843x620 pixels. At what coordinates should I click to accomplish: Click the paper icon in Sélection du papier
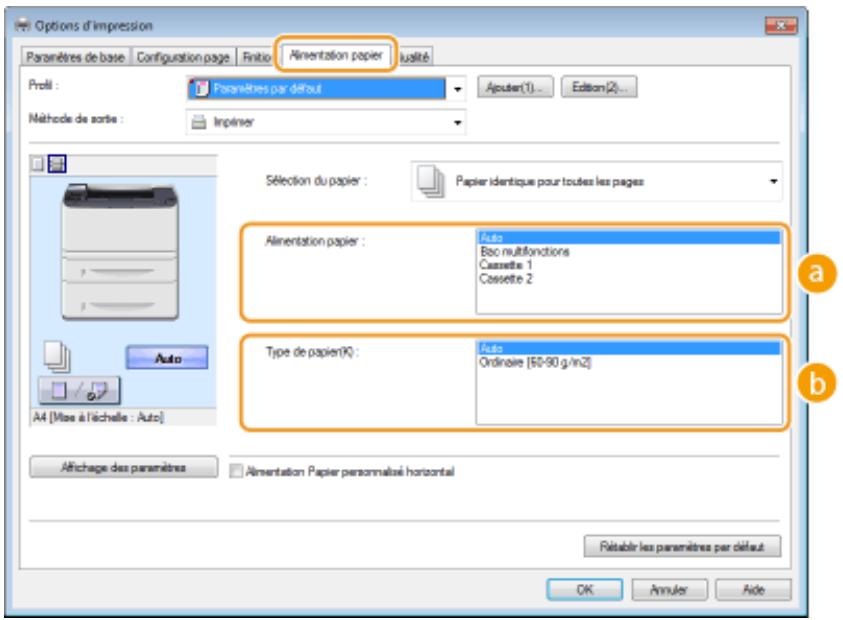coord(431,182)
